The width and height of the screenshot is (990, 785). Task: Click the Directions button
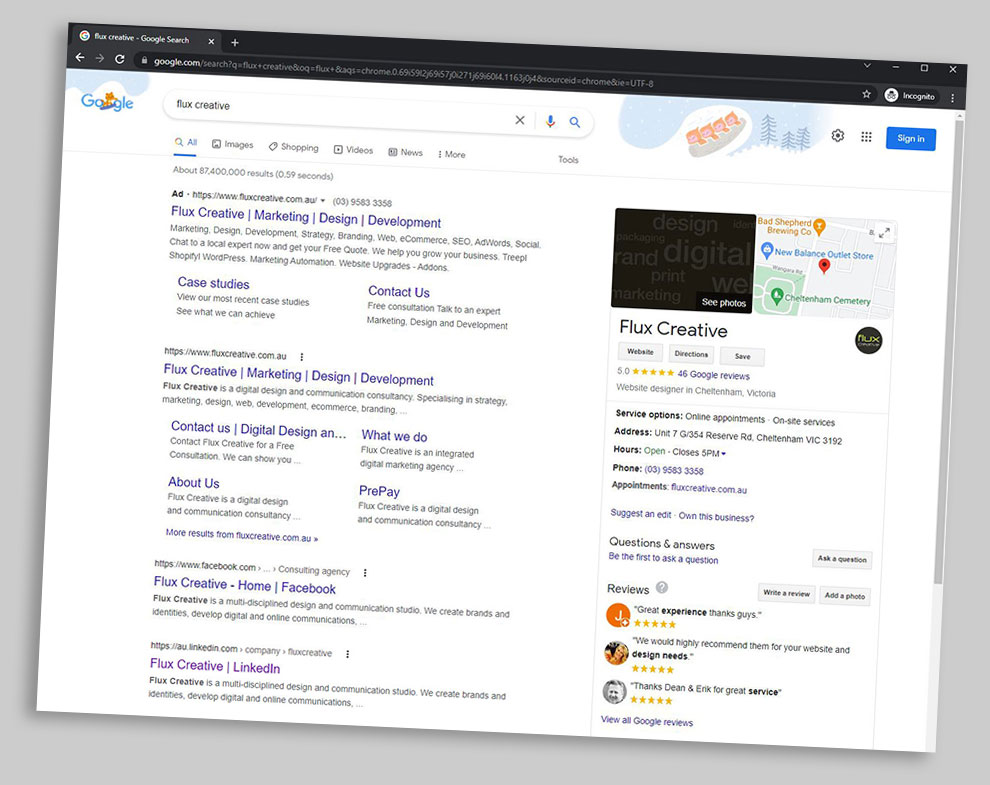[x=691, y=354]
